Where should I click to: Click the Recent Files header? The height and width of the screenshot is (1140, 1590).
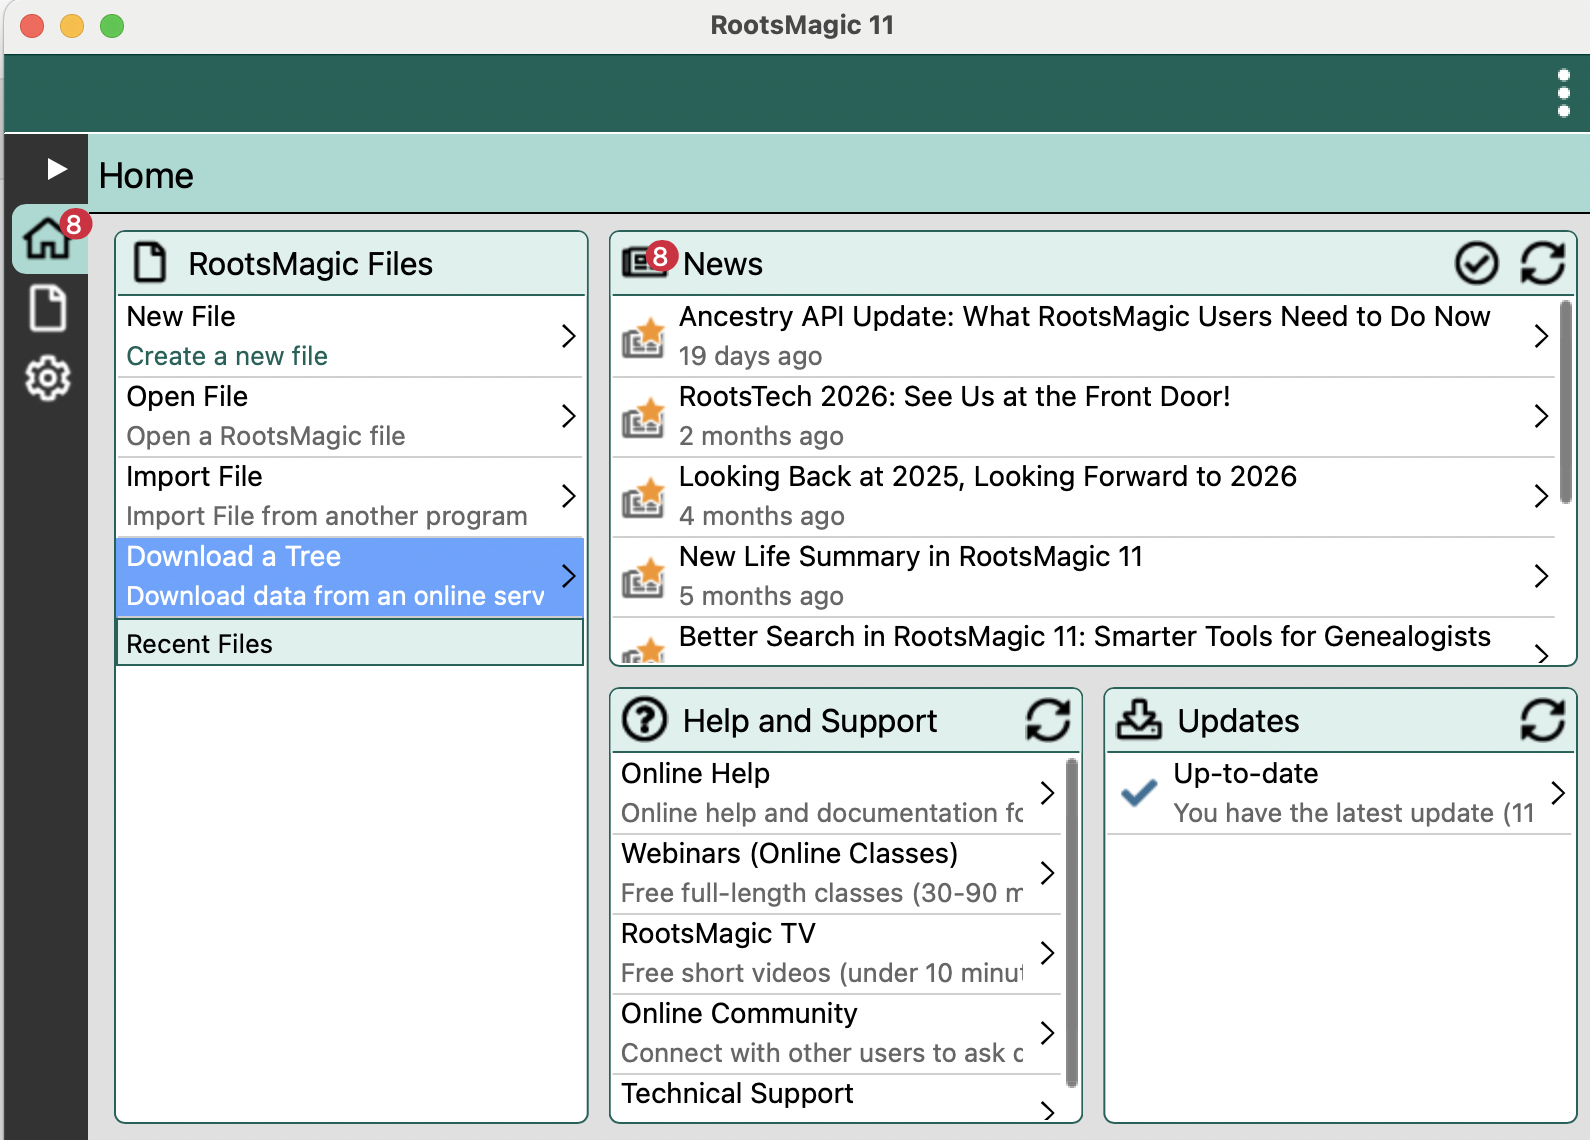point(350,643)
